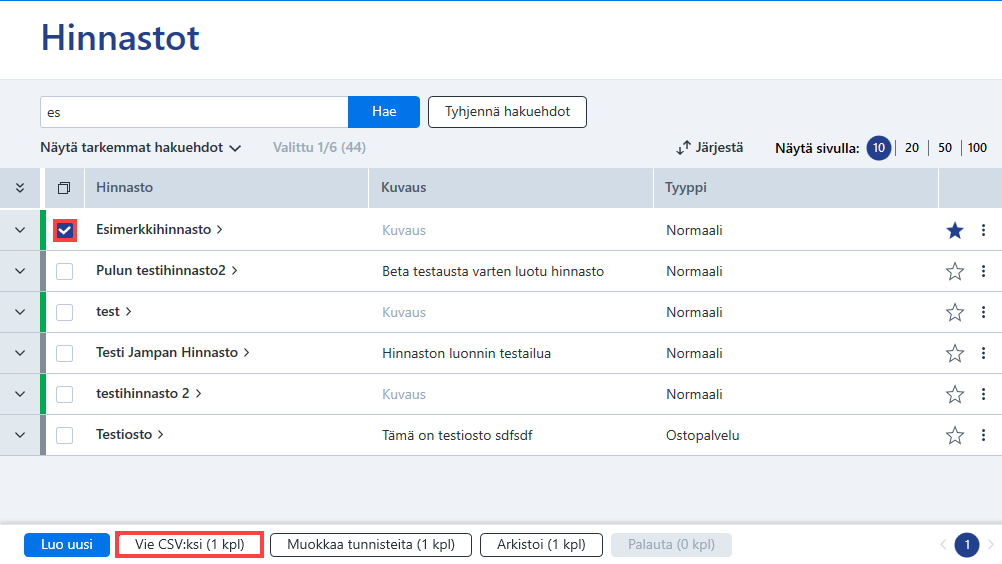Viewport: 1002px width, 564px height.
Task: Expand the Testi Jampan Hinnasto row details
Action: tap(20, 353)
